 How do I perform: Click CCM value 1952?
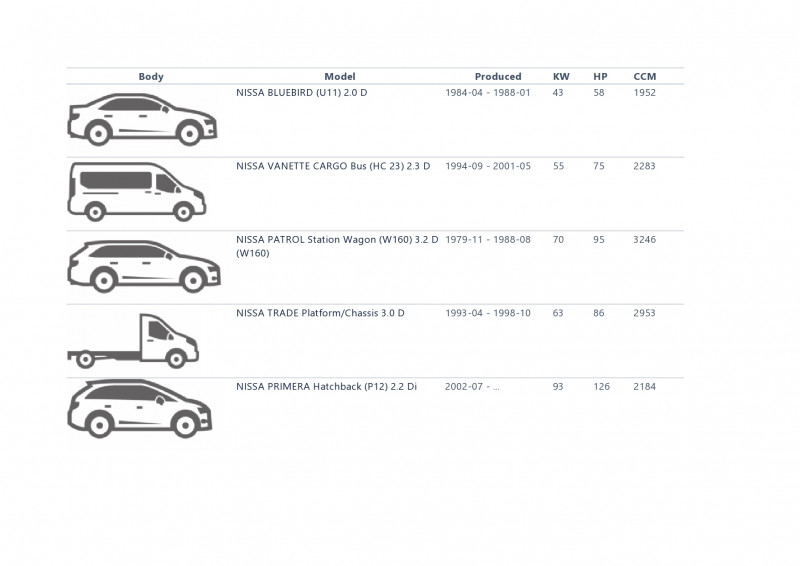(x=644, y=93)
